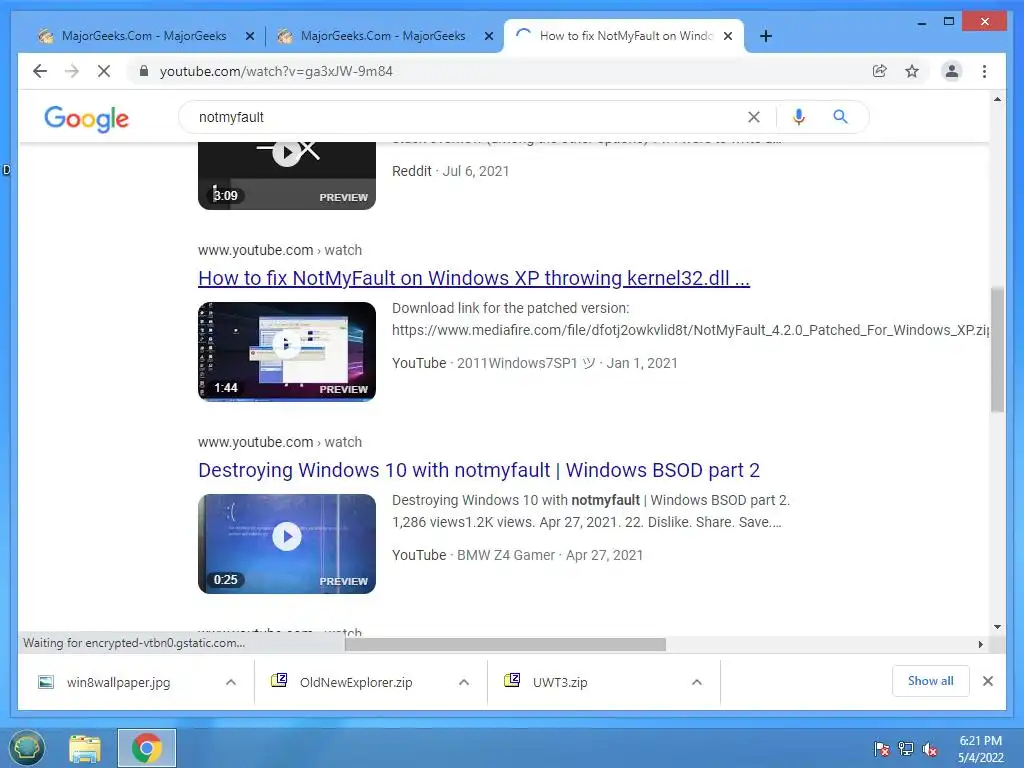Open win8wallpaper.jpg download
The width and height of the screenshot is (1024, 768).
pyautogui.click(x=118, y=682)
